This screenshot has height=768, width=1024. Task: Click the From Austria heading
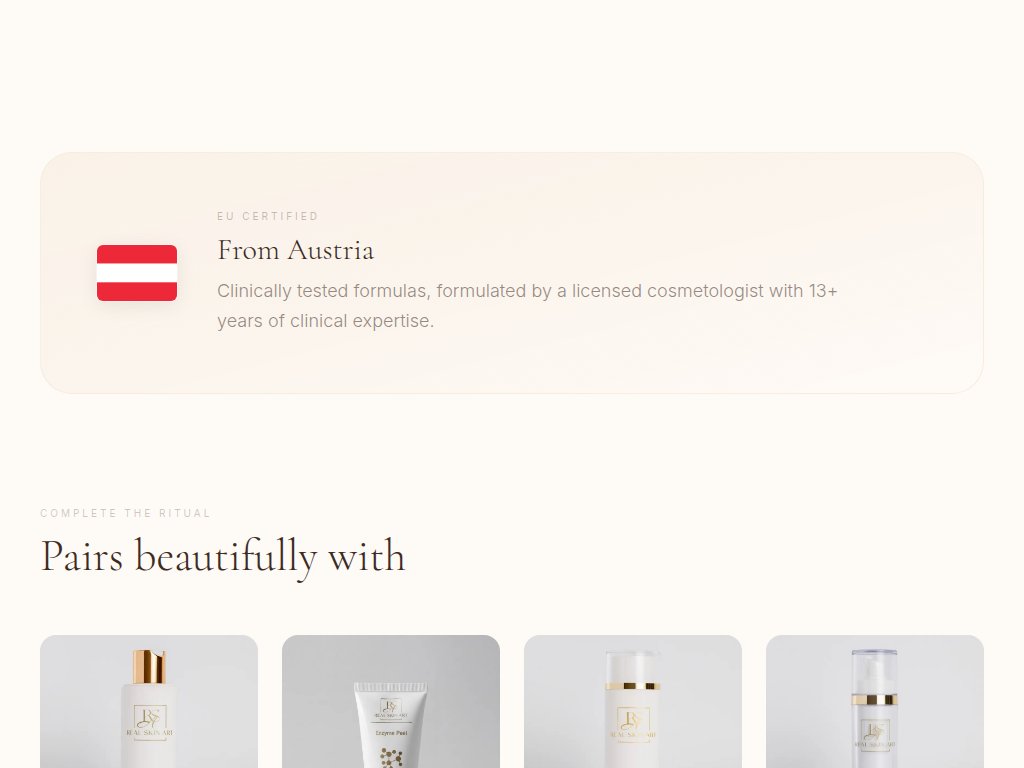pos(296,250)
